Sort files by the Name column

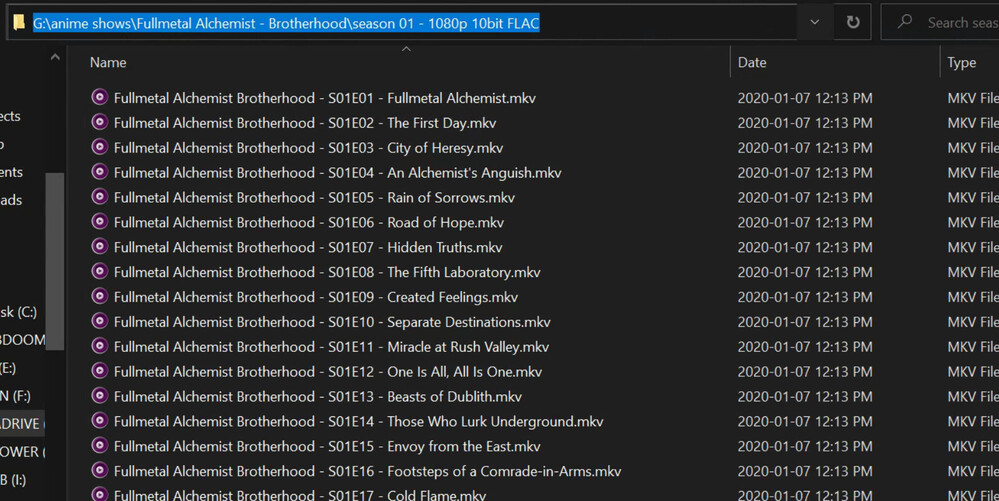[x=108, y=62]
